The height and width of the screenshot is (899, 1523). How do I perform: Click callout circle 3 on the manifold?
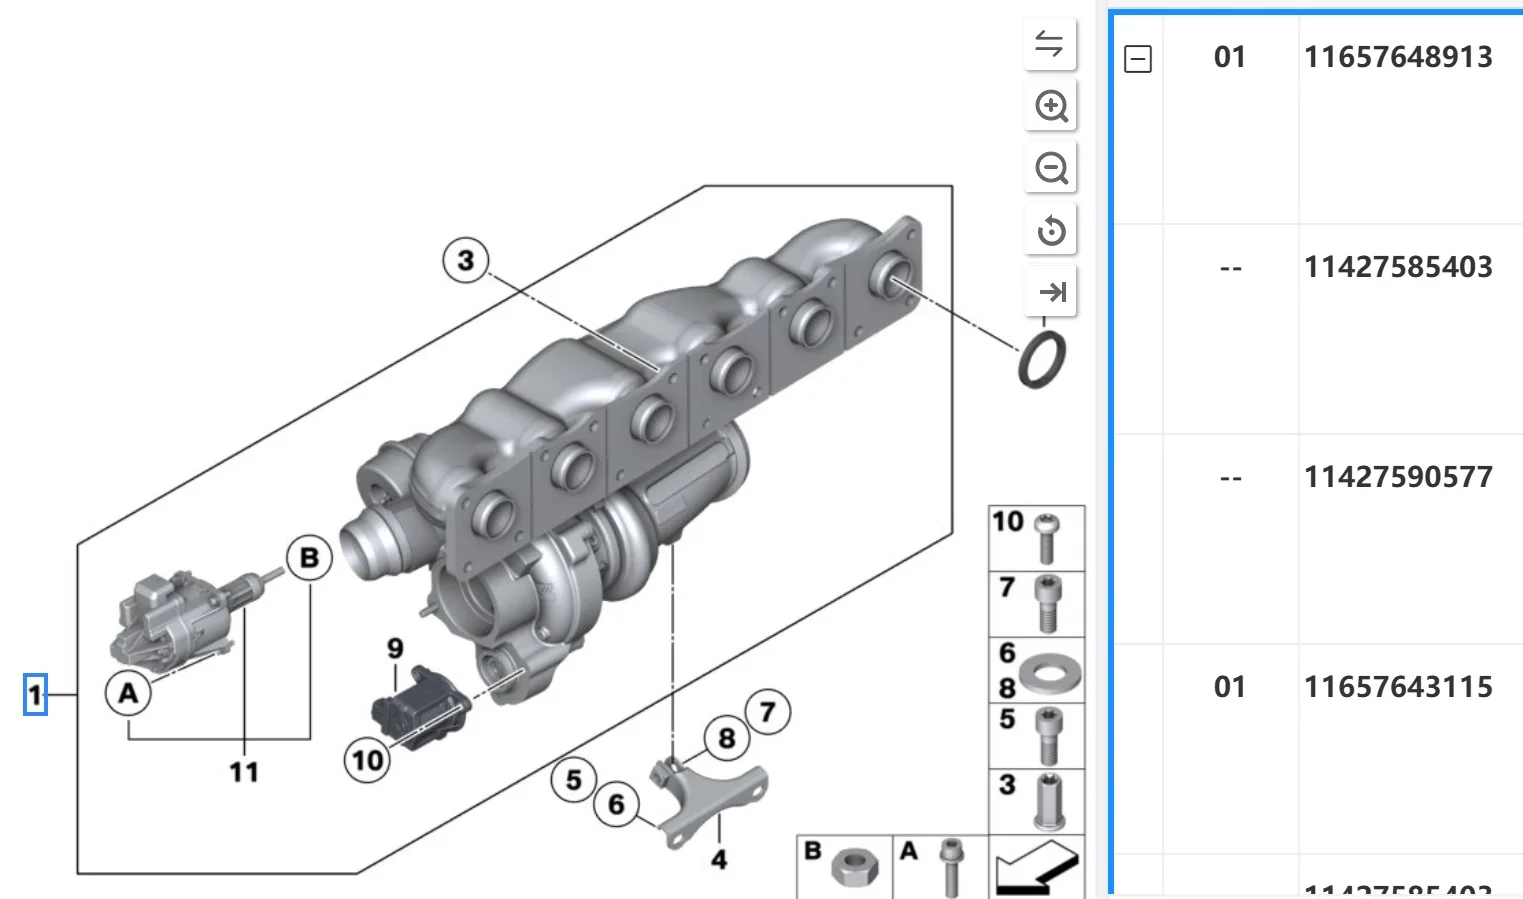point(465,261)
